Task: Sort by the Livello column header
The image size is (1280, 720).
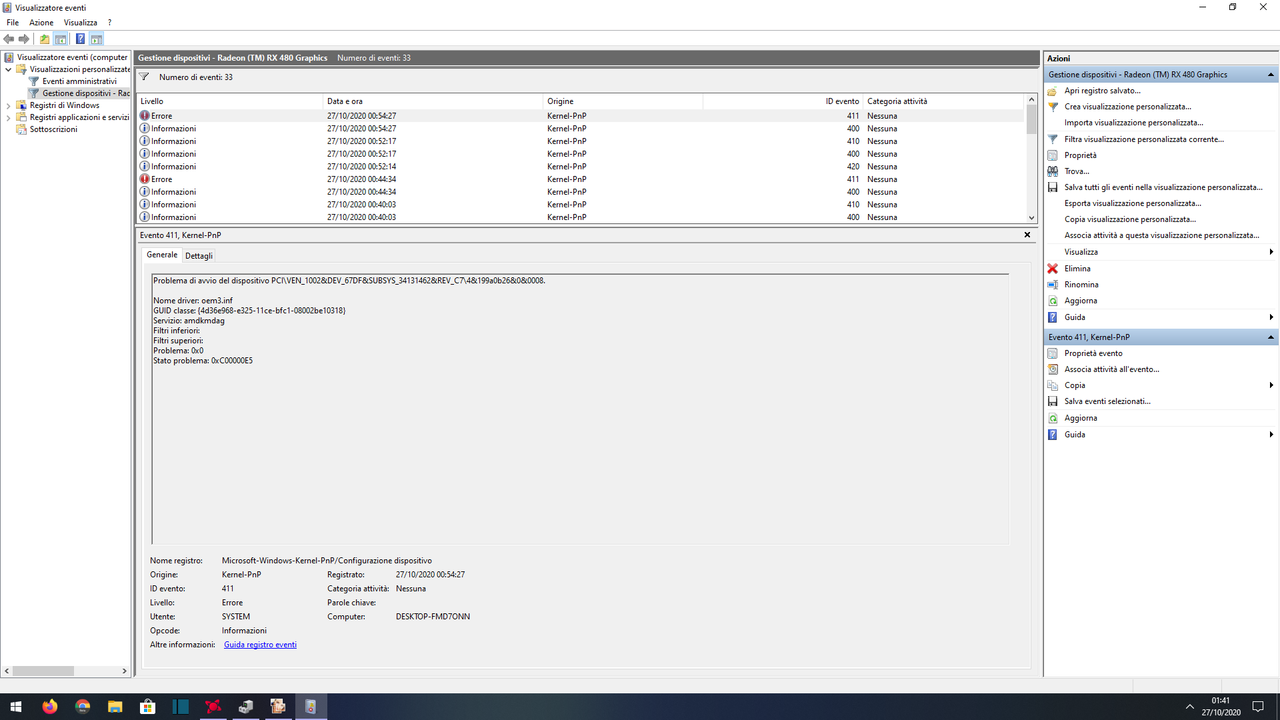Action: (230, 101)
